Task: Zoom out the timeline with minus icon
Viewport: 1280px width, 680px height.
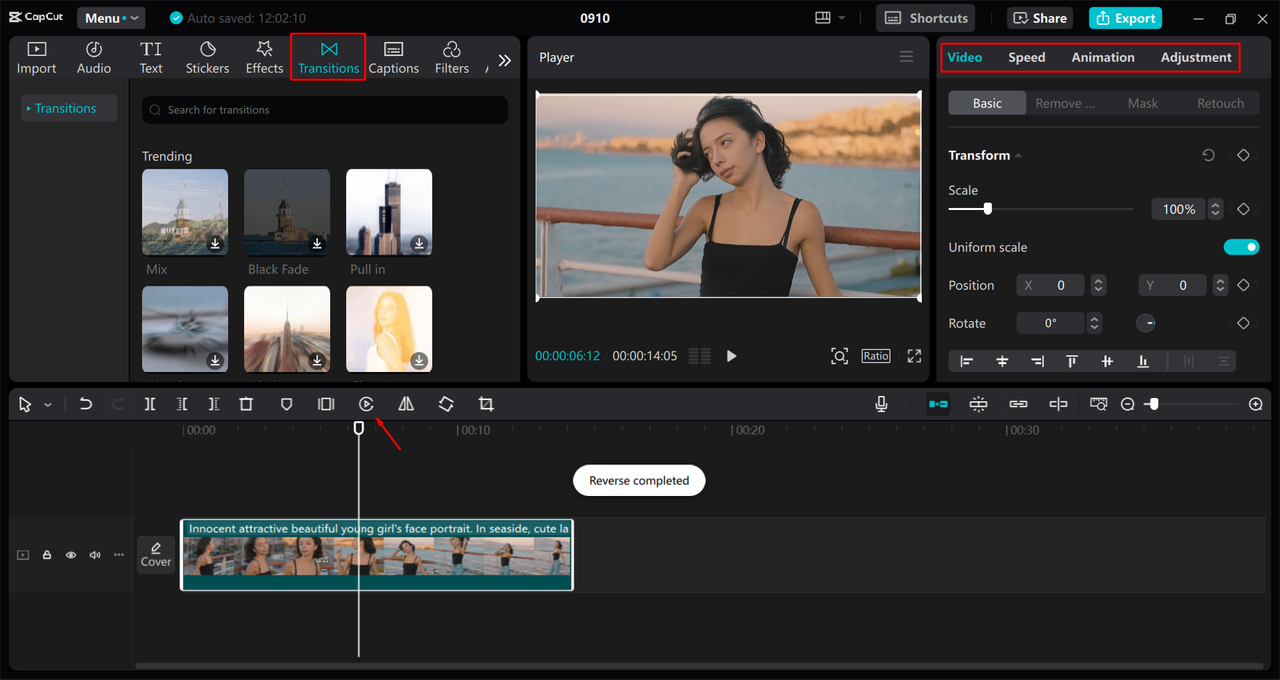Action: pyautogui.click(x=1128, y=404)
